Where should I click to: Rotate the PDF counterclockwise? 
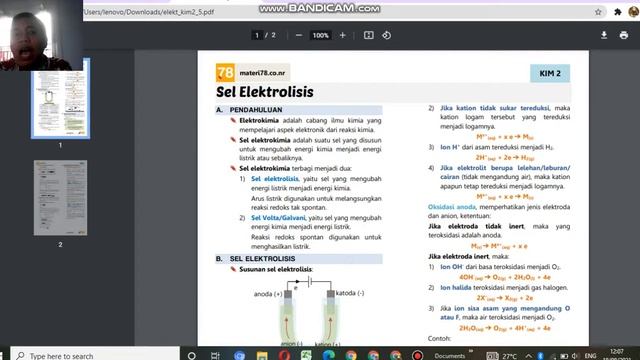(387, 36)
